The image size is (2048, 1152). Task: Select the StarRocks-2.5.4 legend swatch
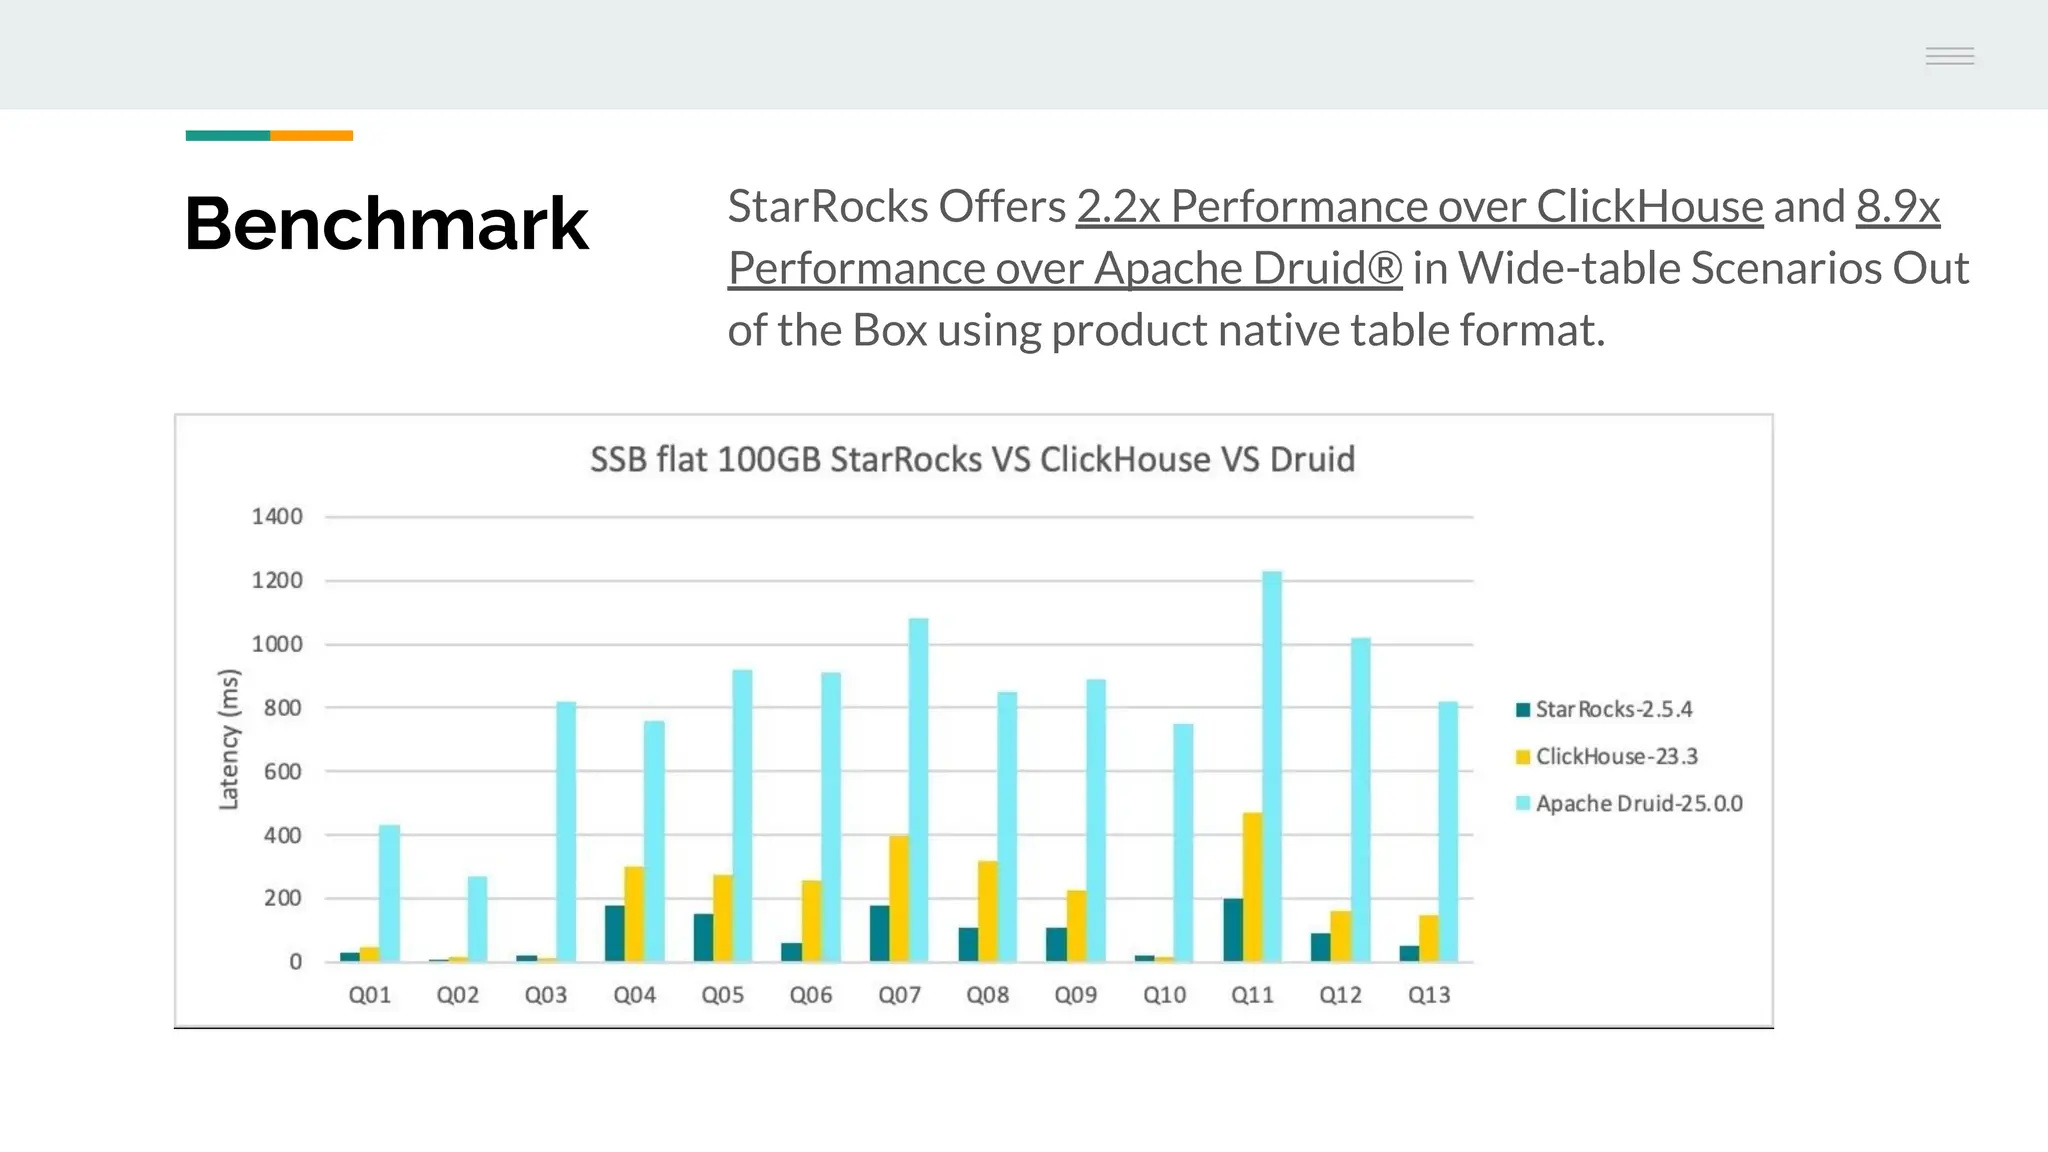pos(1523,710)
